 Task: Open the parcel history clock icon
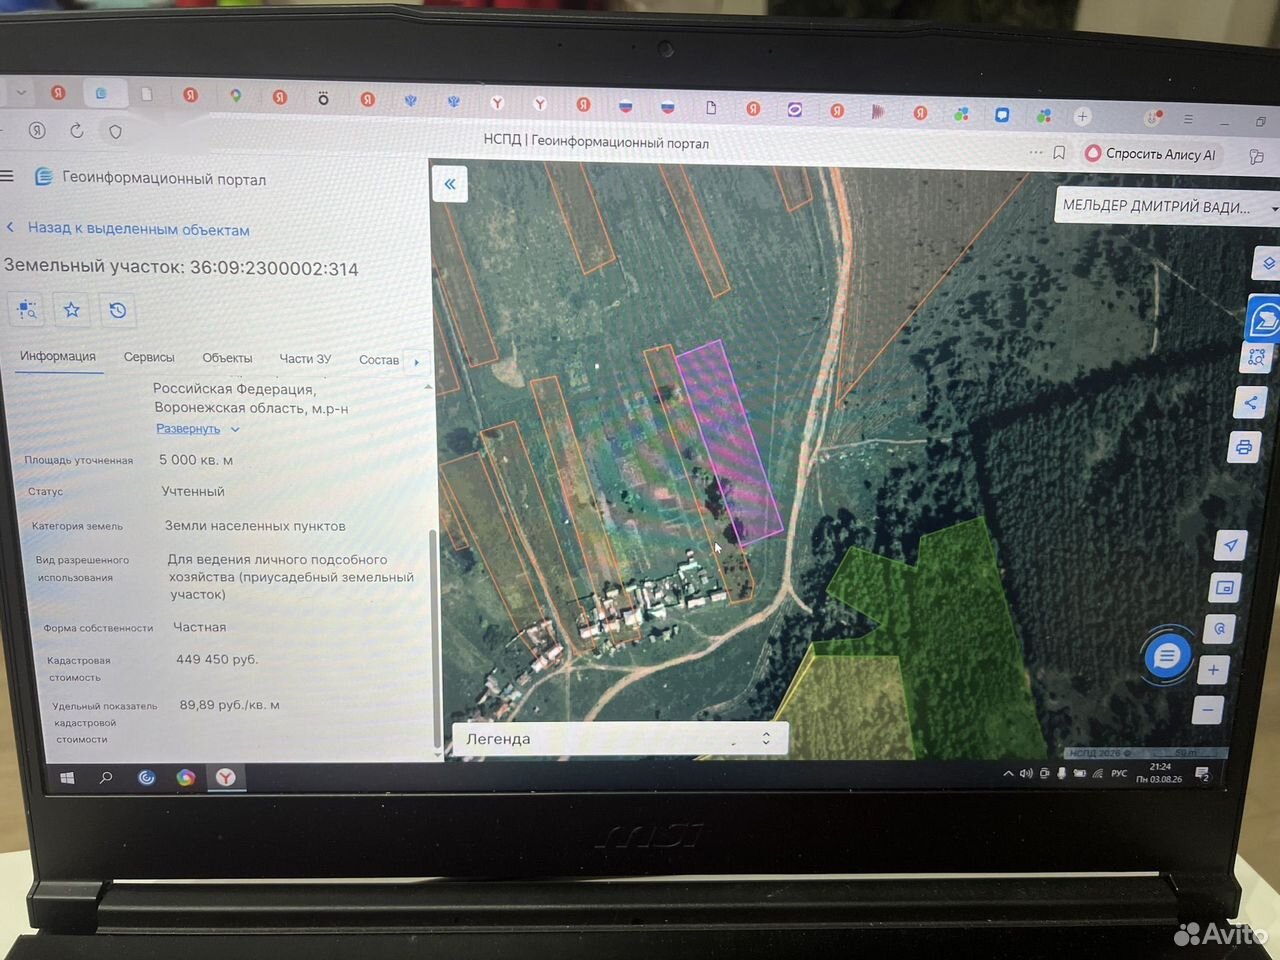(118, 311)
